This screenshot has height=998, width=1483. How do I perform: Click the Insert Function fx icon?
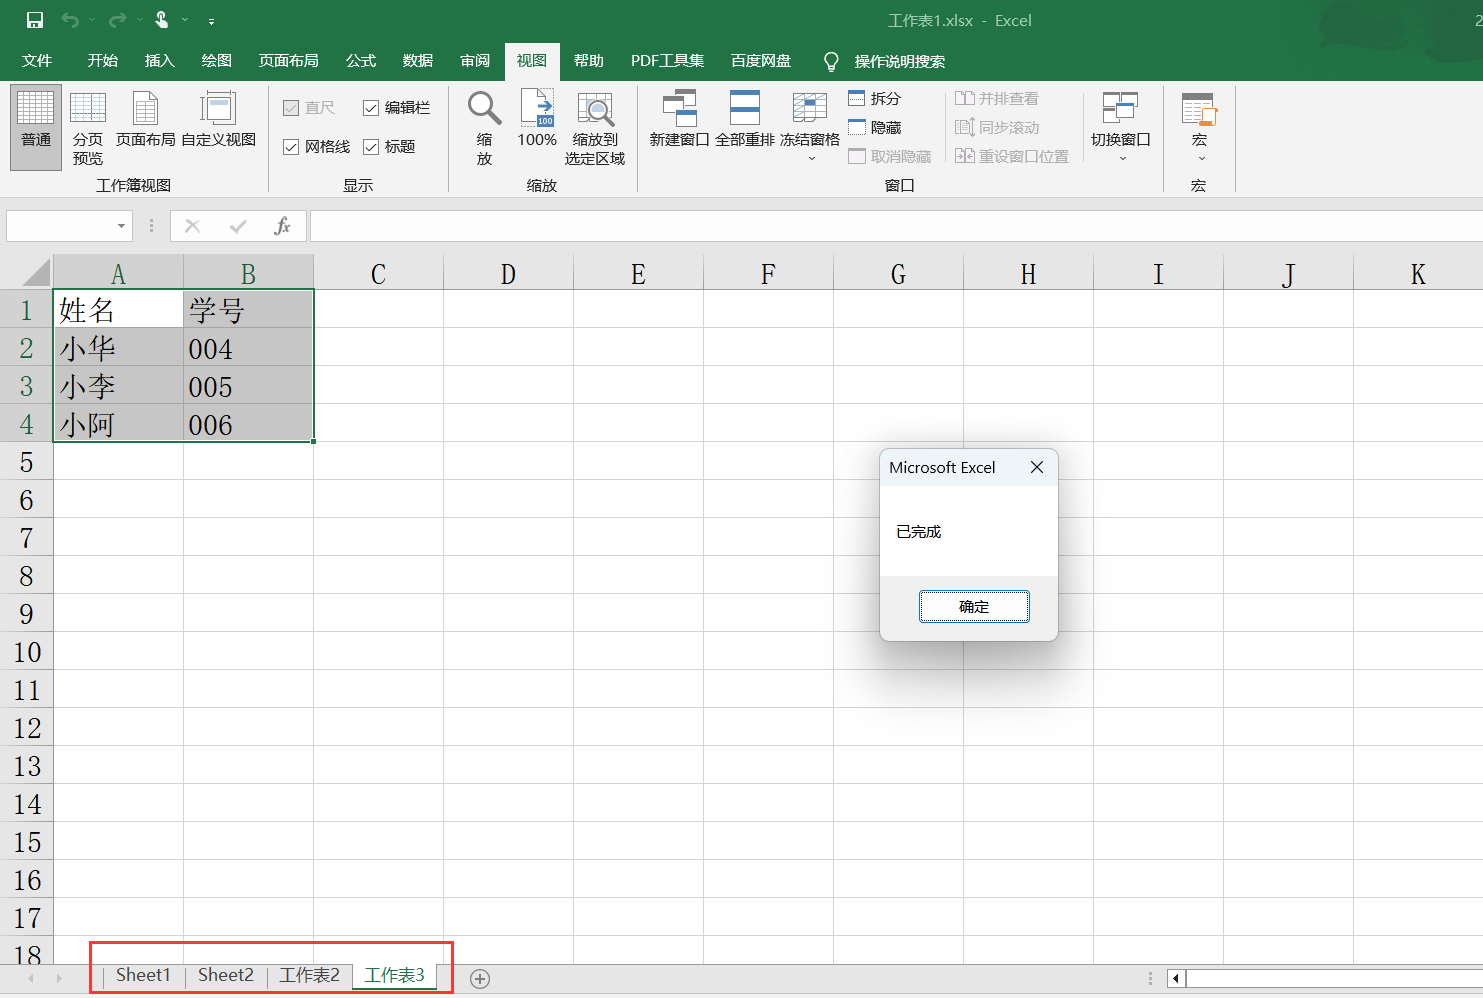pos(282,226)
